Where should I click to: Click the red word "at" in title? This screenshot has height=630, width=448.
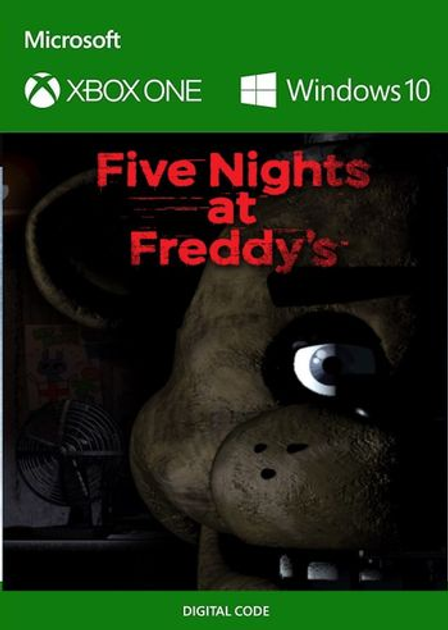[232, 210]
